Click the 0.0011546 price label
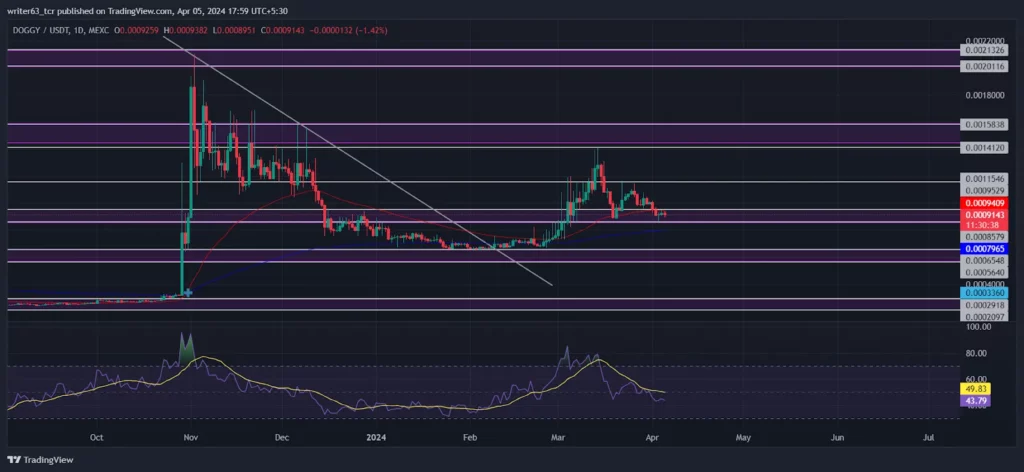Screen dimensions: 1024x472 (x=982, y=178)
